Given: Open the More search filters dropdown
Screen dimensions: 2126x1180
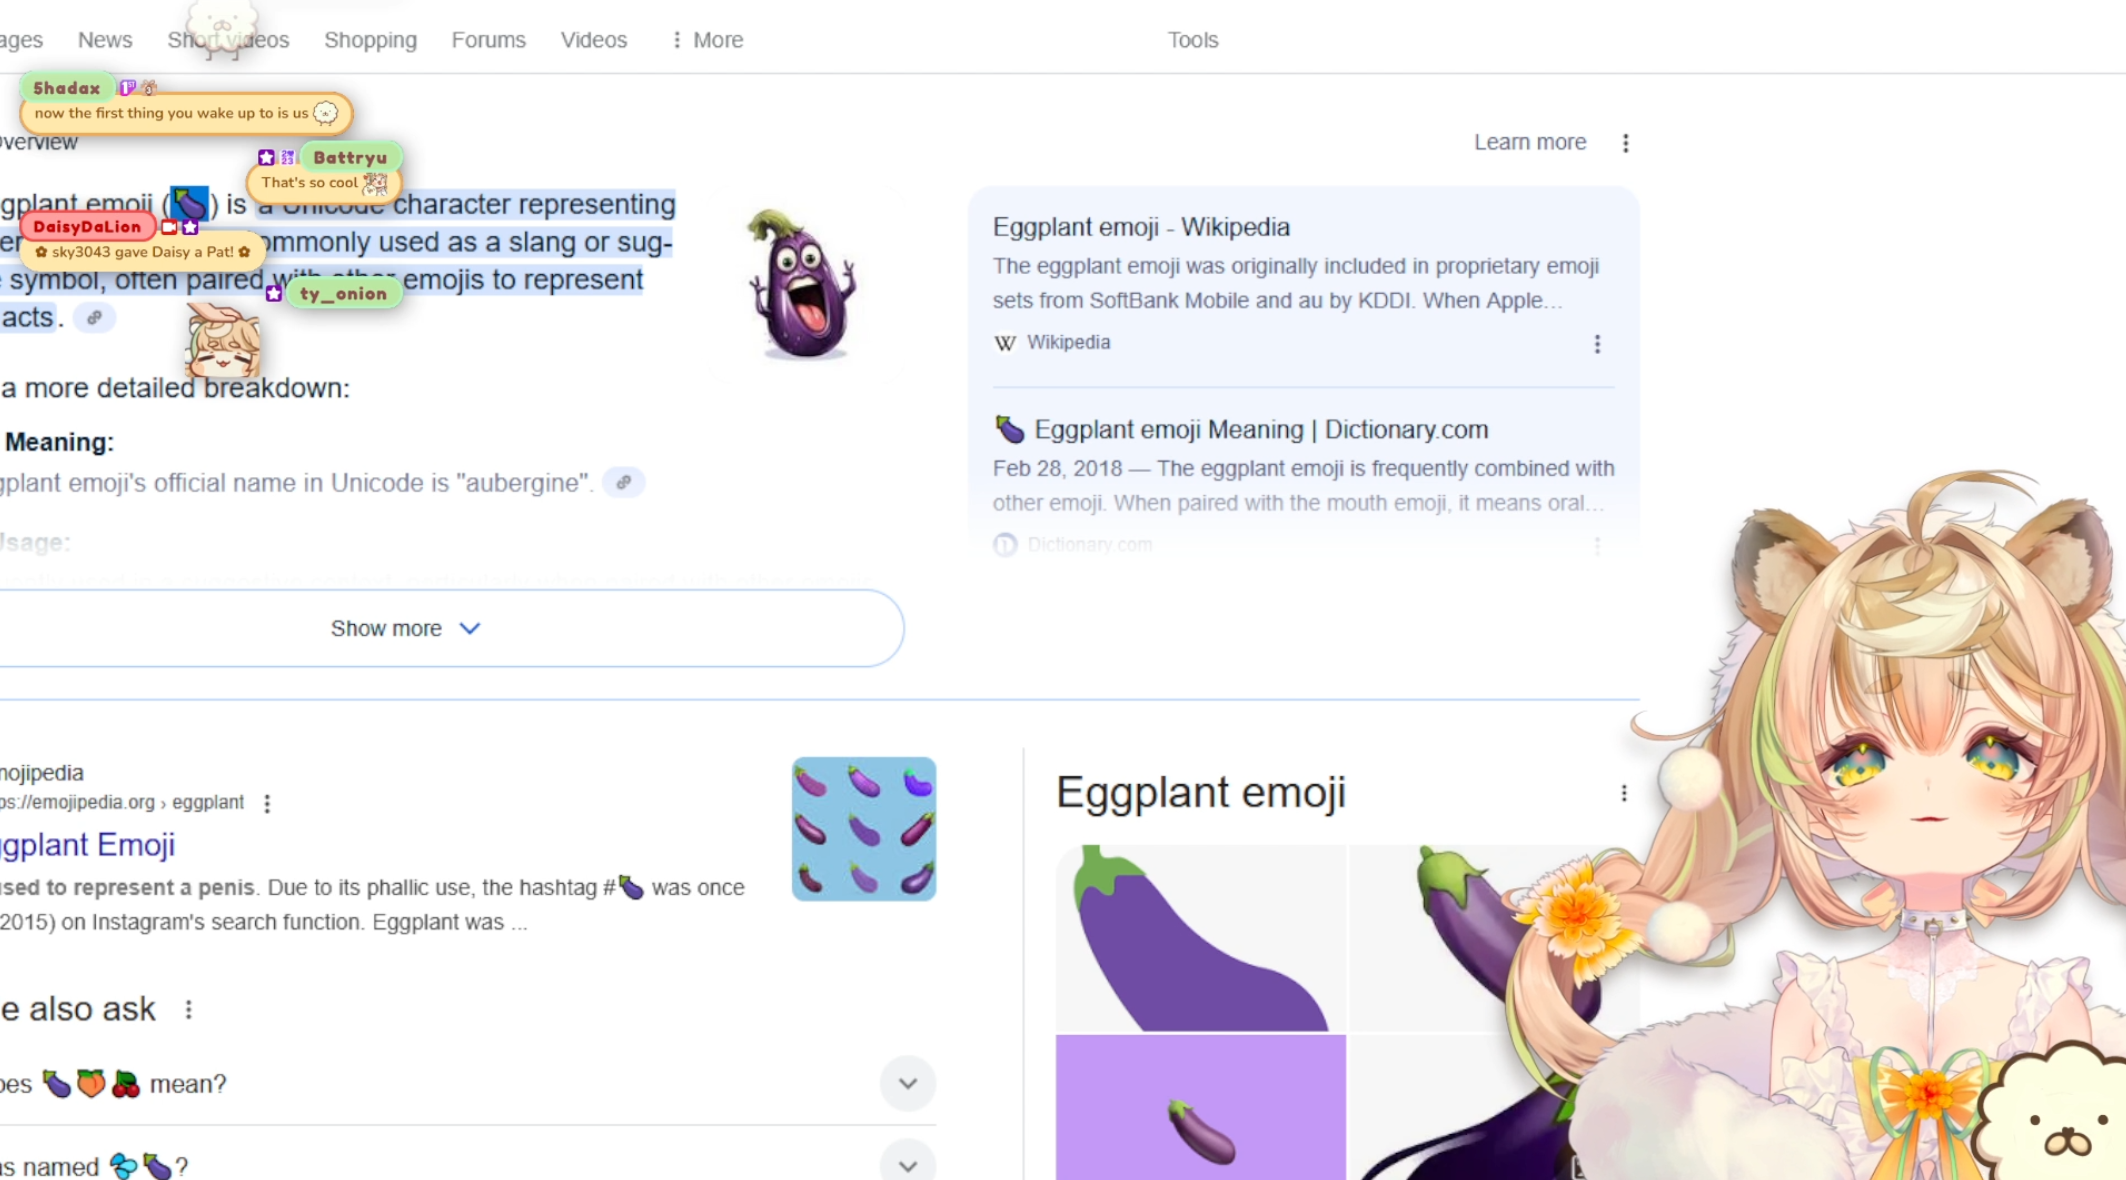Looking at the screenshot, I should [707, 40].
